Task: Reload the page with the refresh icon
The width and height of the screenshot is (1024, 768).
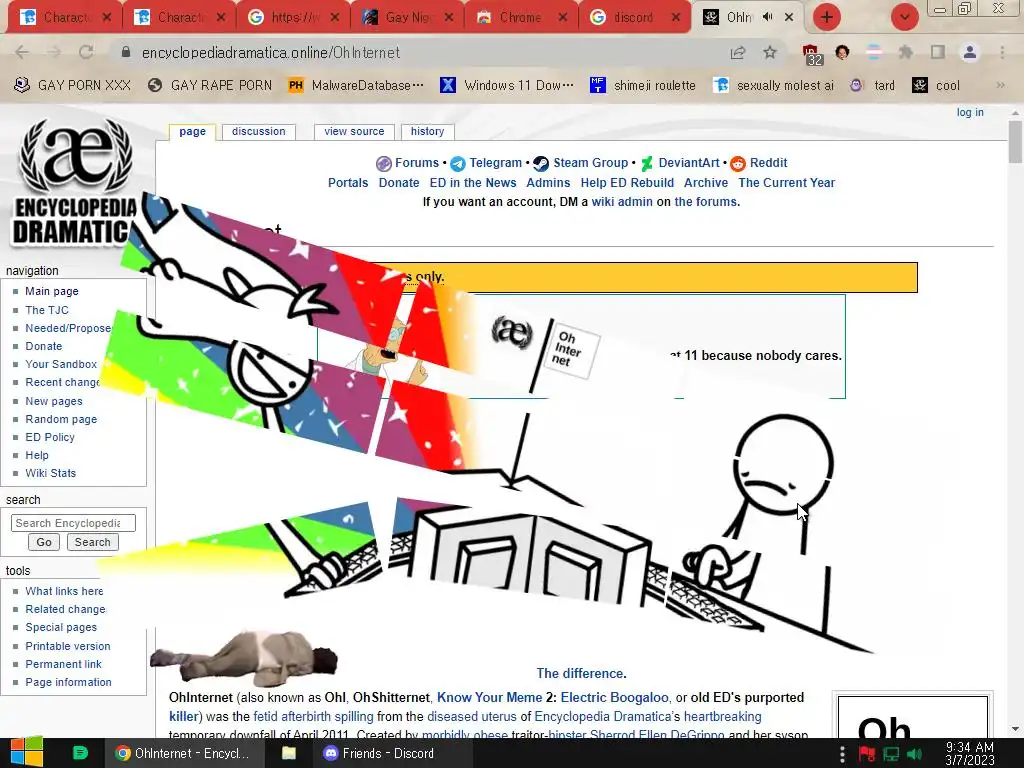Action: tap(86, 52)
